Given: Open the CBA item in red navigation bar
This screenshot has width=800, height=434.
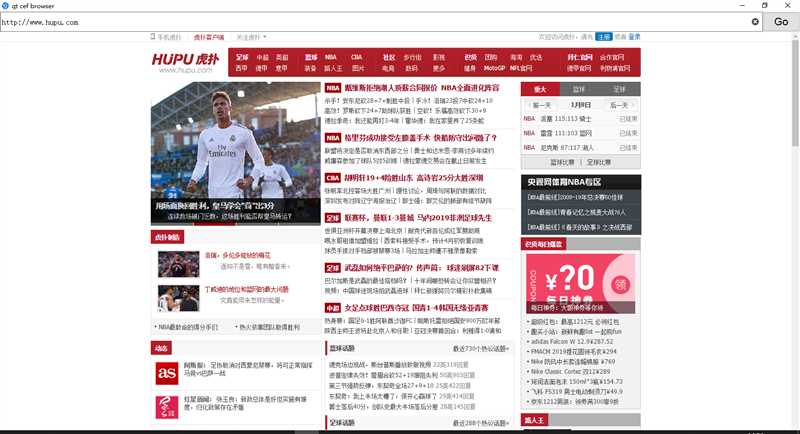Looking at the screenshot, I should (356, 57).
